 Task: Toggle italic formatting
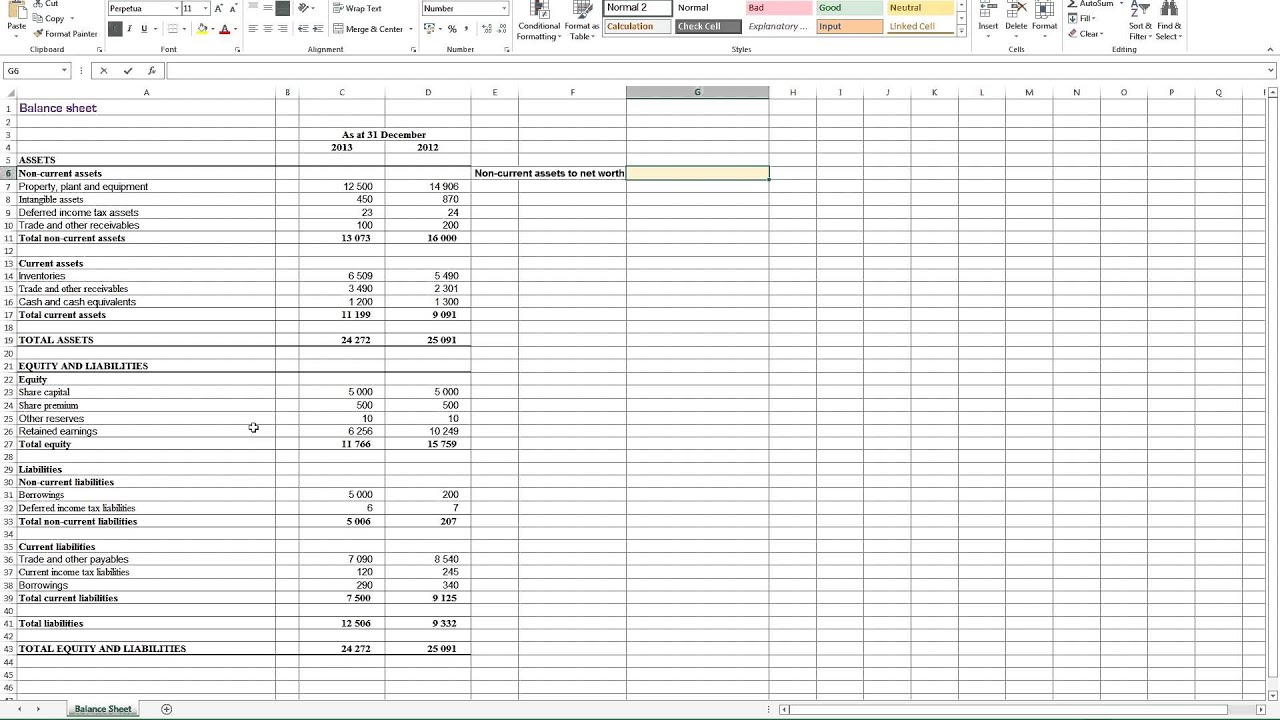point(129,29)
